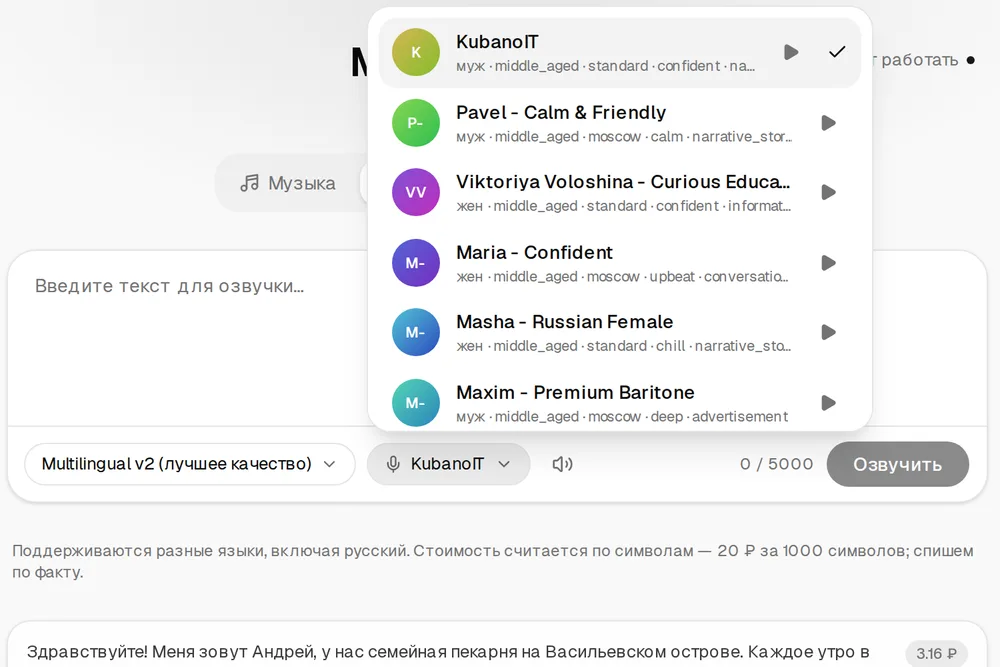Choose Viktoriya Voloshina - Curious Educa... voice

point(620,193)
